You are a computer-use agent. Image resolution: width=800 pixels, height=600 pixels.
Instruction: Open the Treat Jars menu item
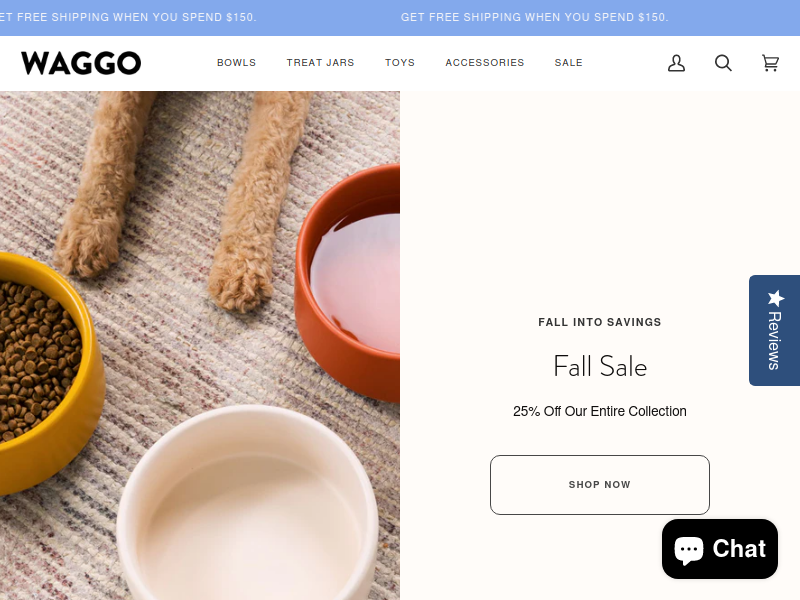click(320, 63)
